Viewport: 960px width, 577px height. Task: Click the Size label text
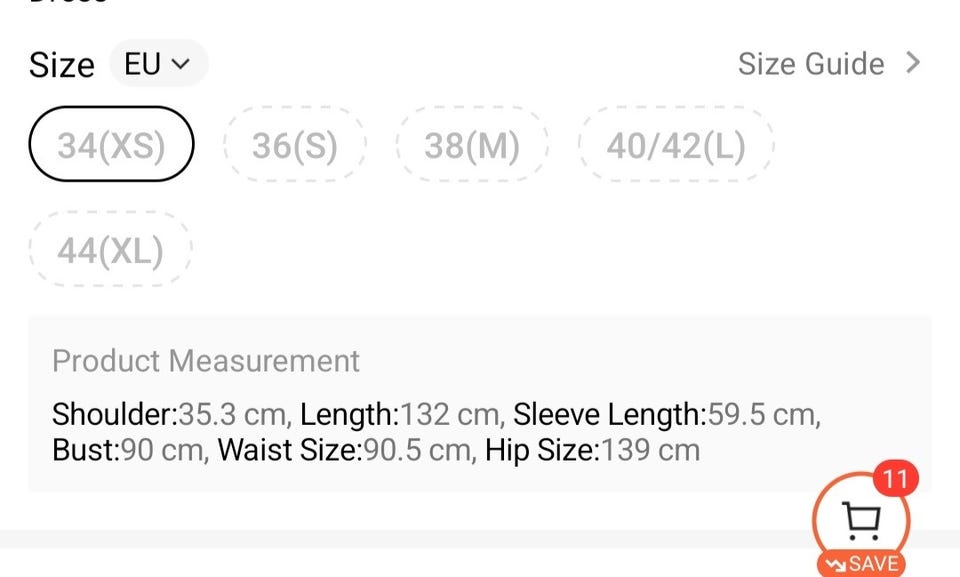point(62,65)
